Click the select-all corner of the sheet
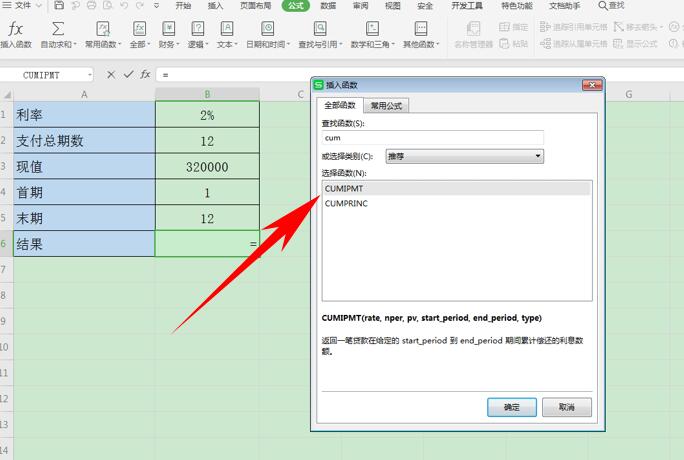684x460 pixels. pyautogui.click(x=7, y=94)
